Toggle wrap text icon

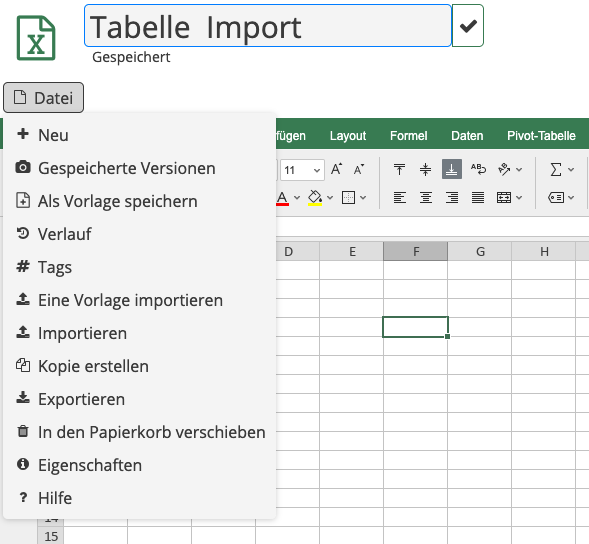click(x=478, y=169)
